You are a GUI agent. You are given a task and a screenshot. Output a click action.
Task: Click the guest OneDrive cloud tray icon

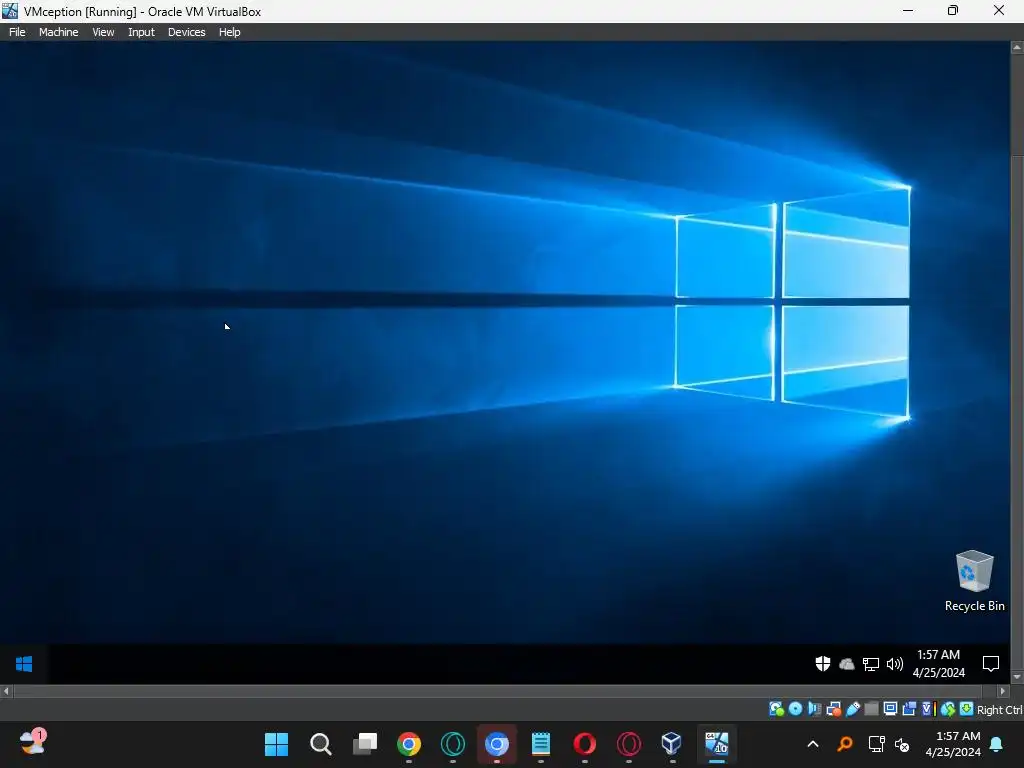(846, 664)
